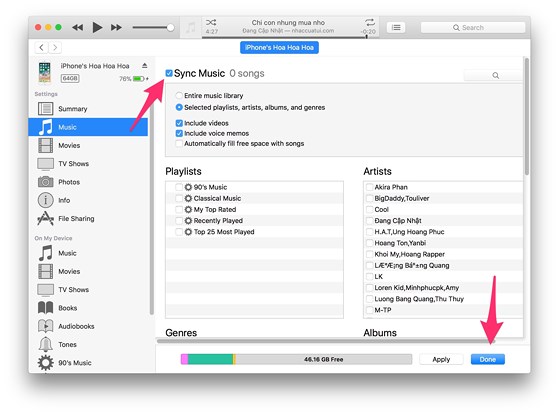Click the Apply button
This screenshot has width=559, height=414.
441,359
